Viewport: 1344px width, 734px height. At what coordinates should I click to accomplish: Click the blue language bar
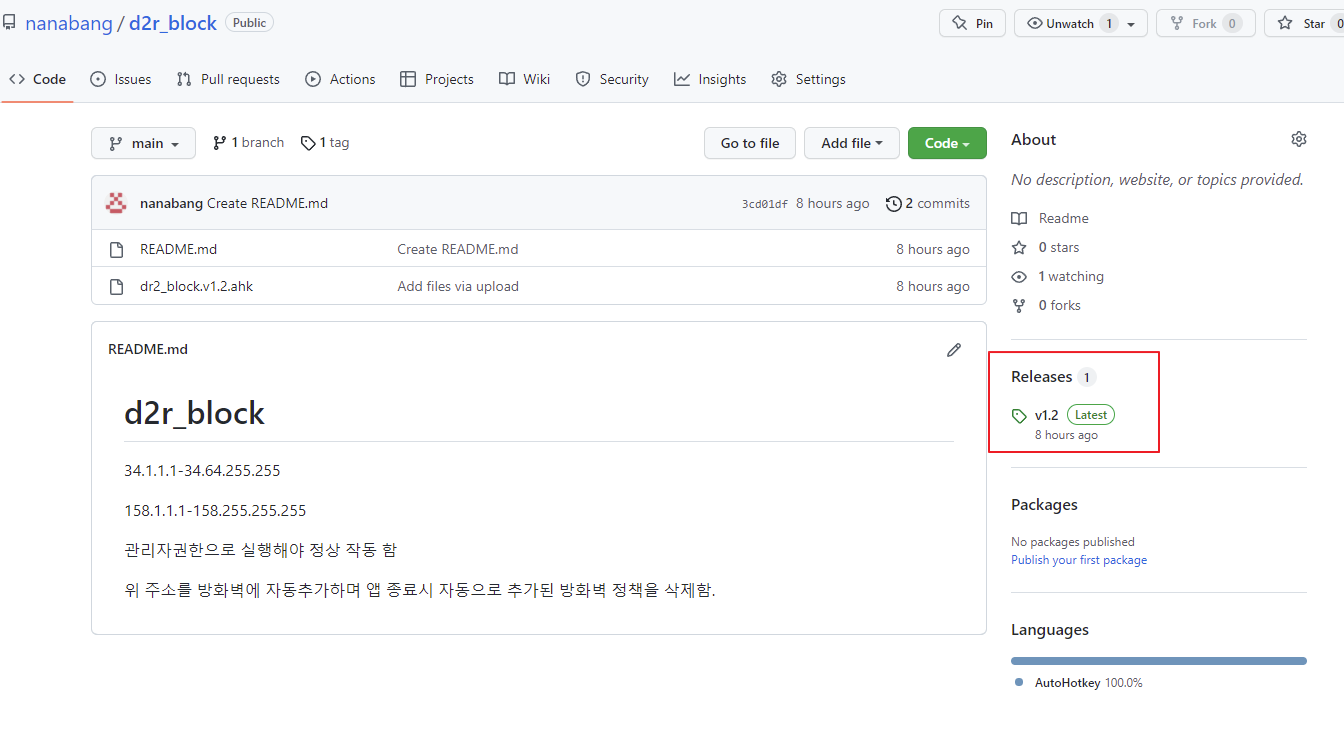[x=1159, y=661]
